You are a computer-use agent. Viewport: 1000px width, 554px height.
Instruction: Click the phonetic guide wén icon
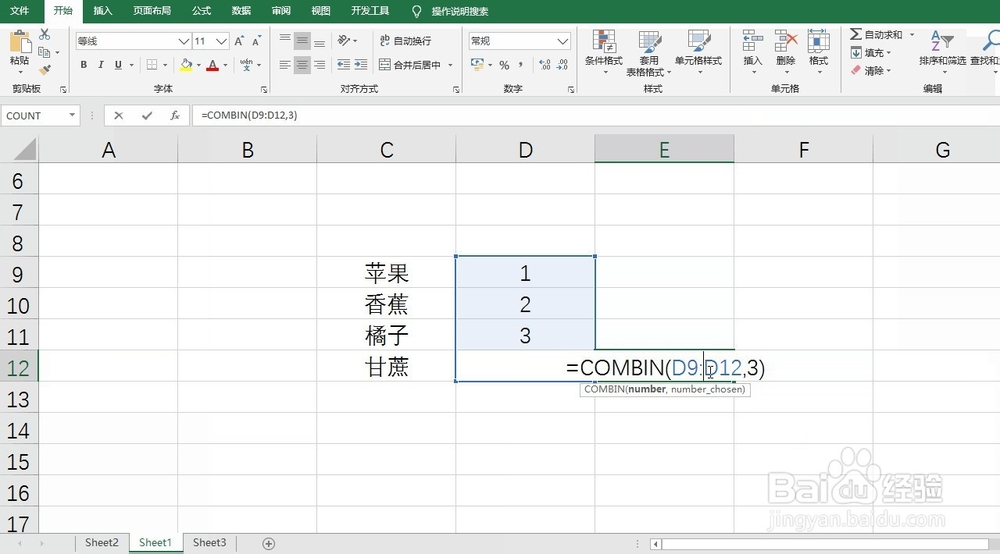pos(246,65)
